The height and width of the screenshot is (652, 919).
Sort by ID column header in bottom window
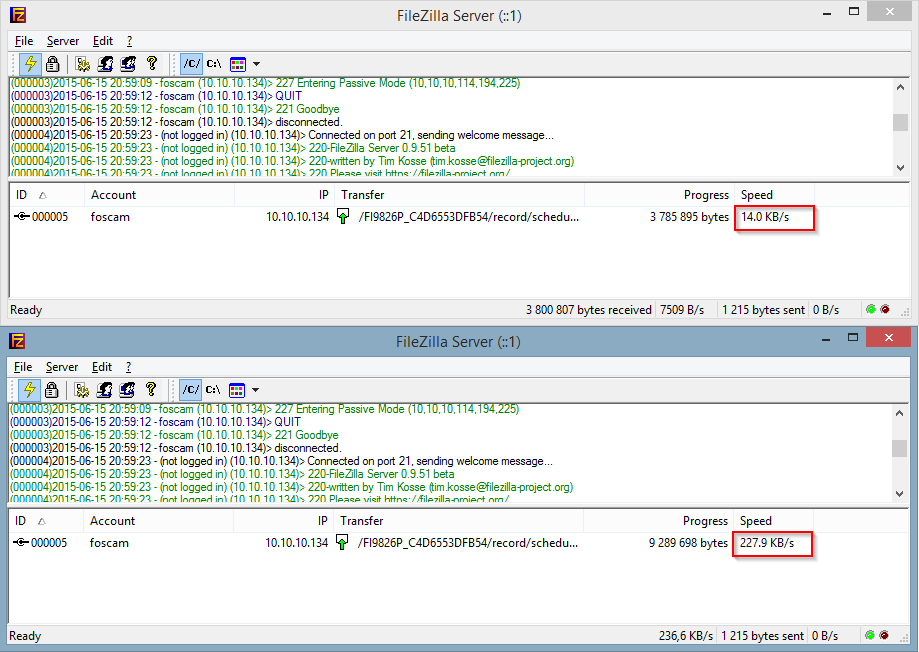click(x=46, y=521)
